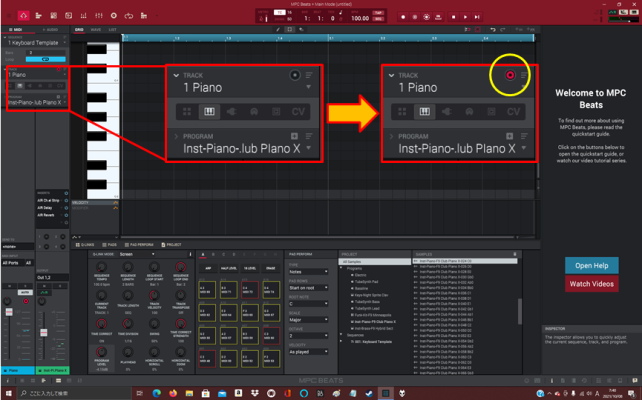The width and height of the screenshot is (642, 400).
Task: Open the circular Sampler icon in top toolbar
Action: pyautogui.click(x=114, y=16)
